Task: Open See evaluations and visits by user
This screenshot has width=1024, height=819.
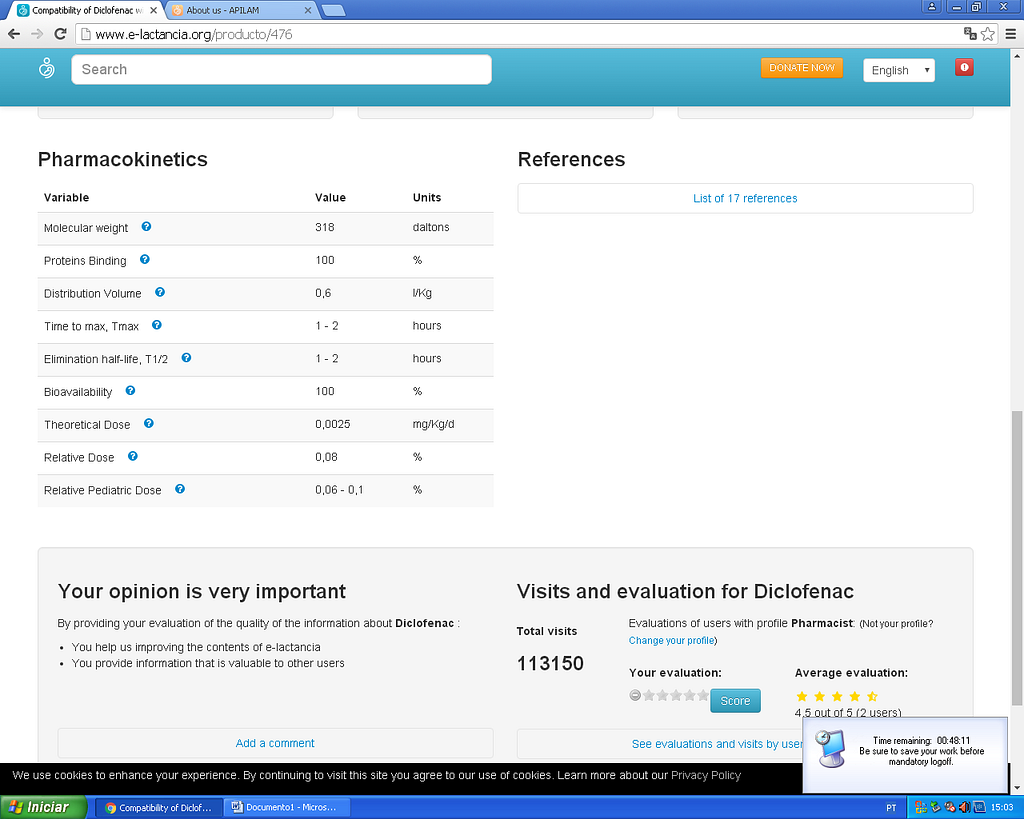Action: pos(717,744)
